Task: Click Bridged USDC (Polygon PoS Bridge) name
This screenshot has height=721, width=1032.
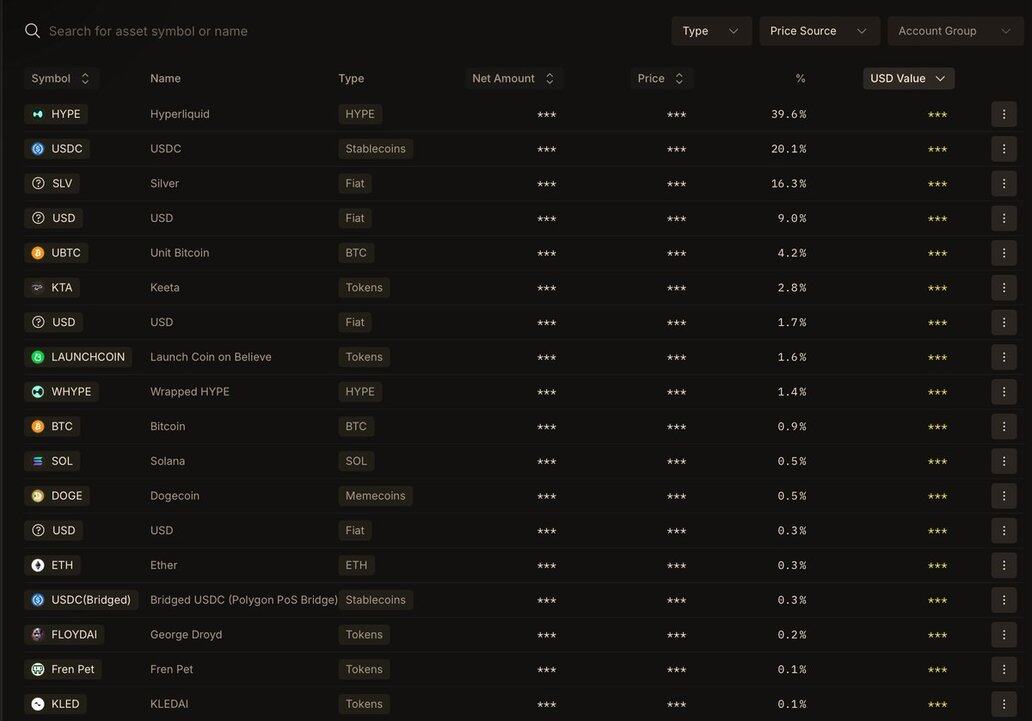Action: pyautogui.click(x=244, y=600)
